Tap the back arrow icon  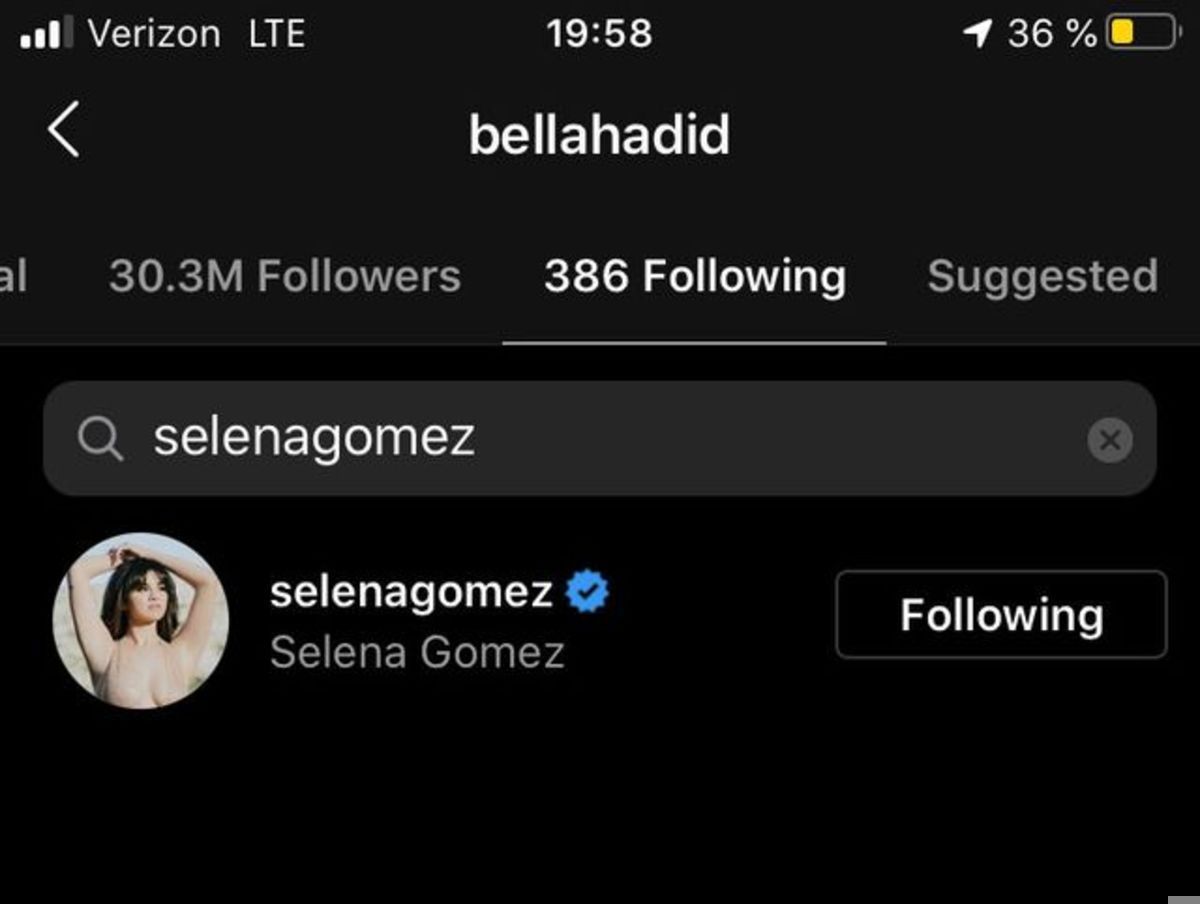(63, 130)
